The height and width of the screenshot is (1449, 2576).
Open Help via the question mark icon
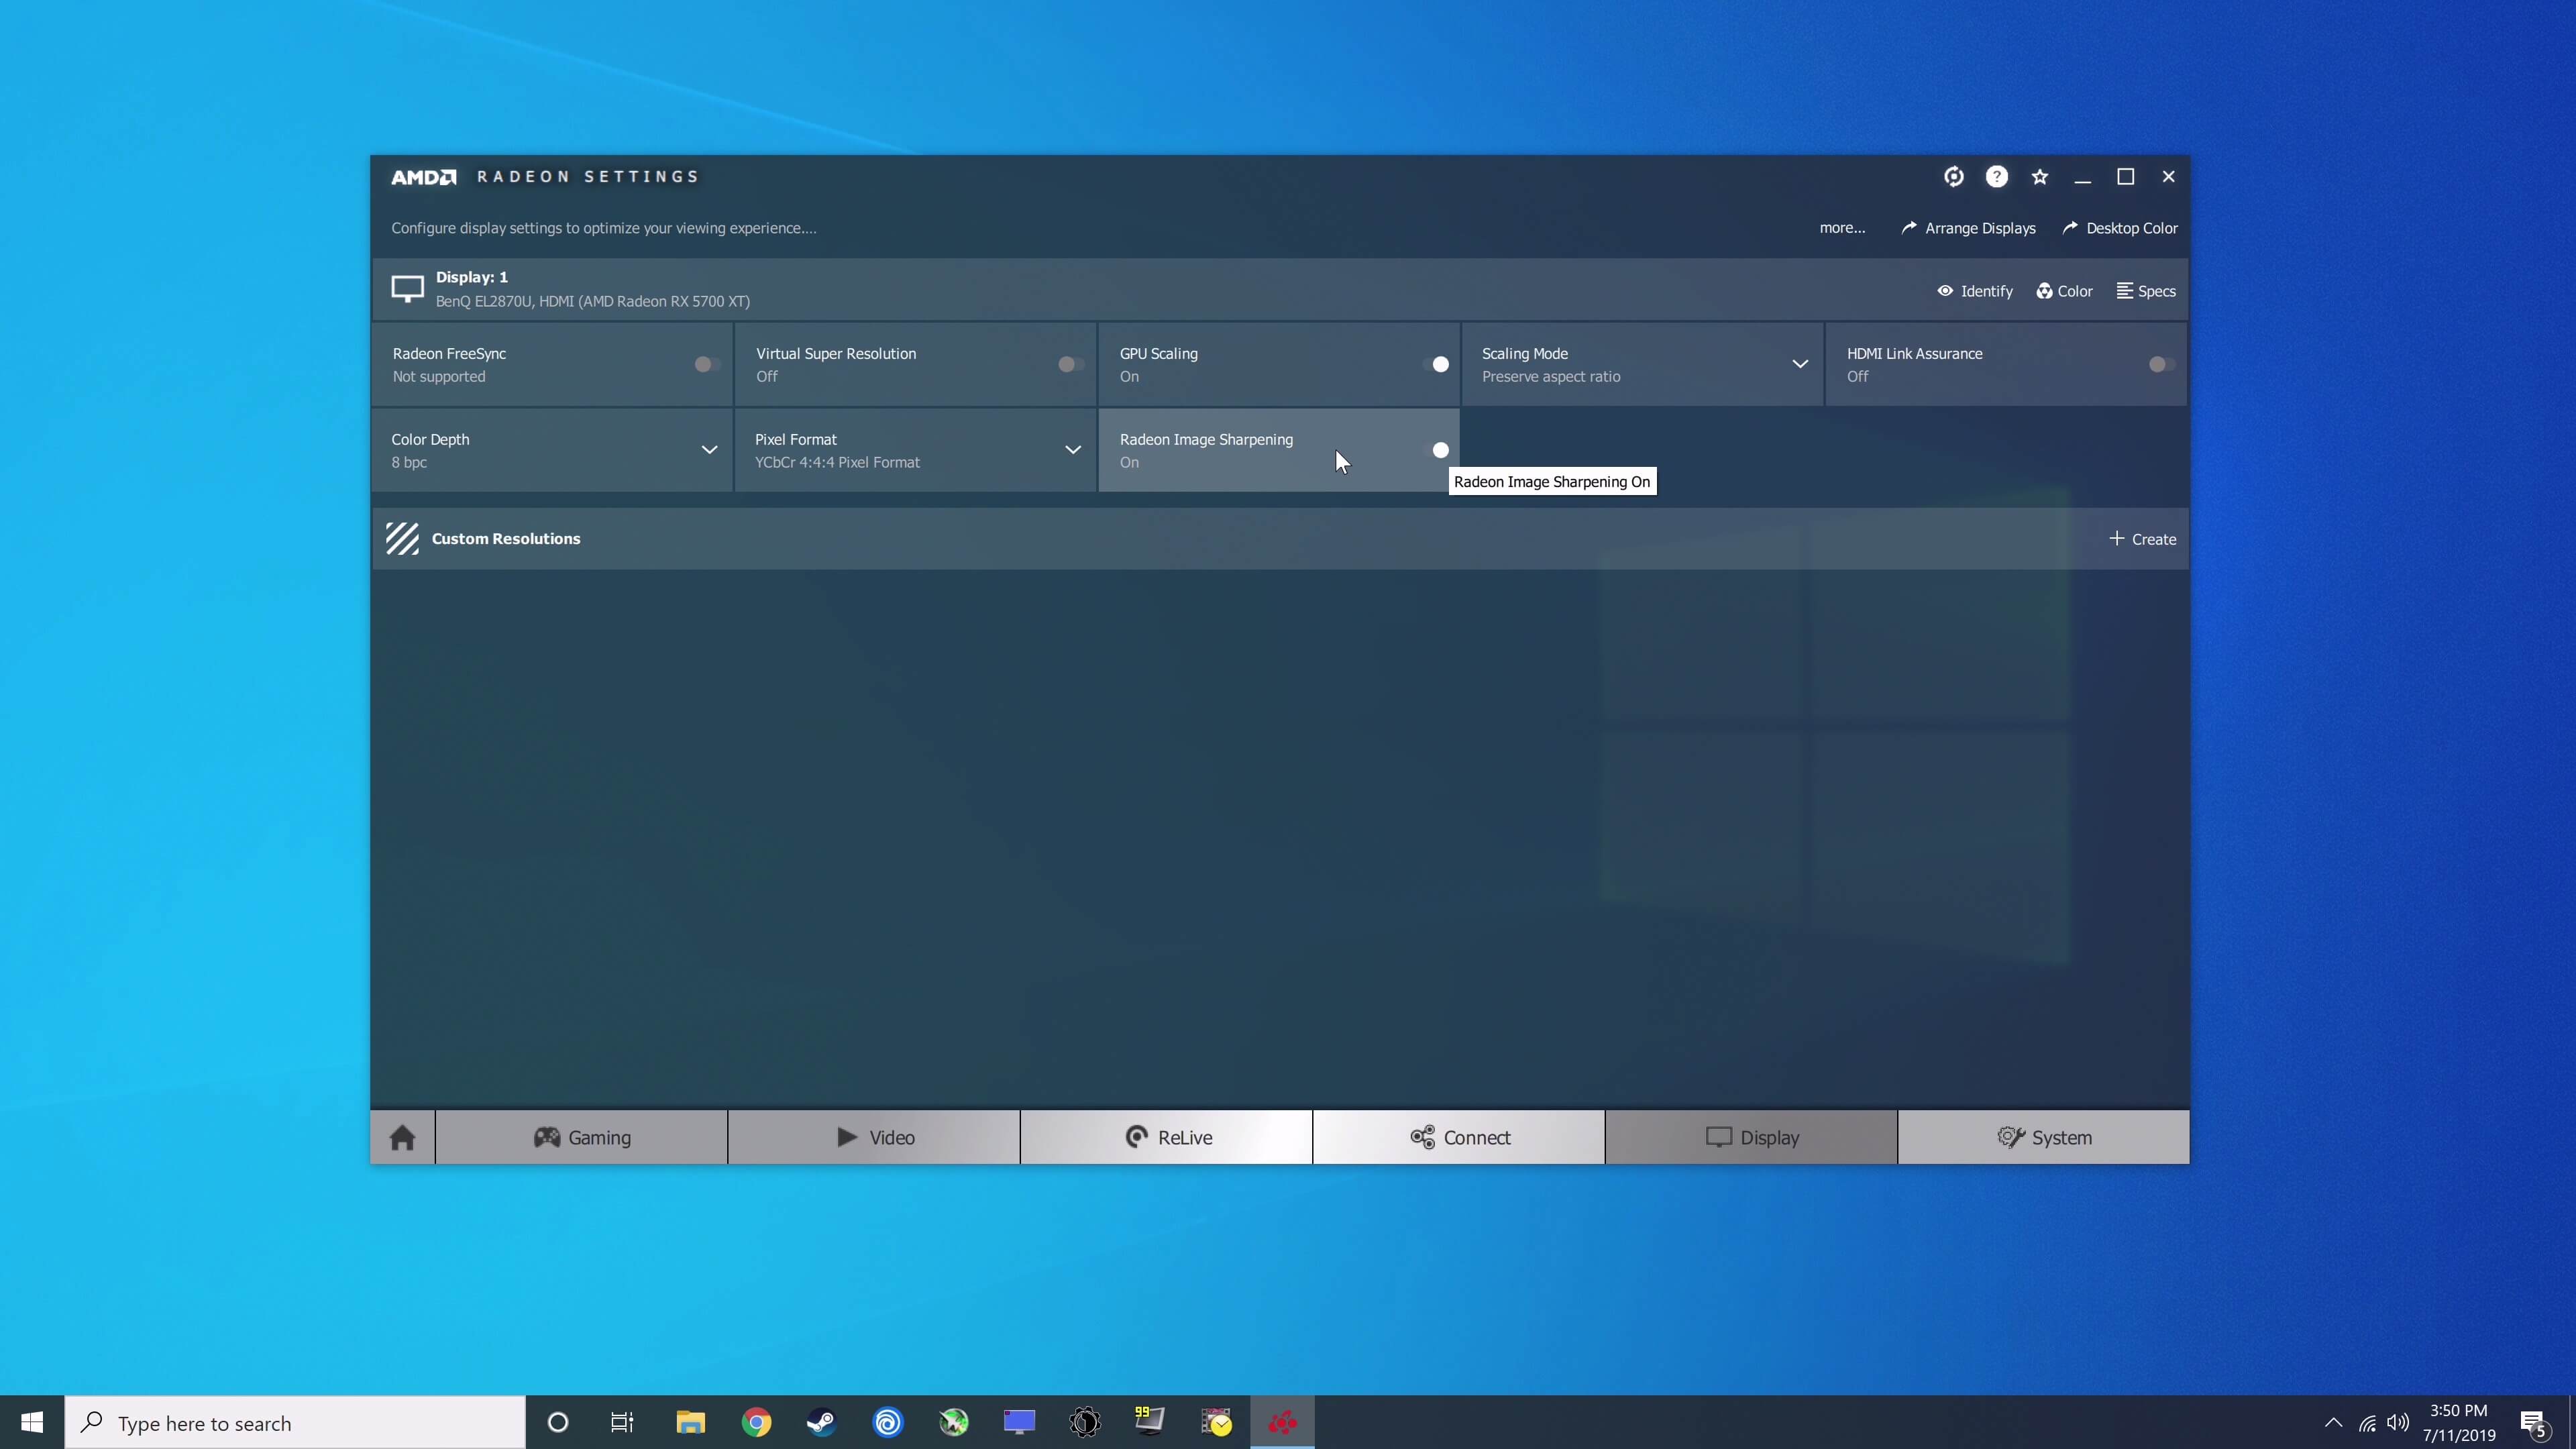(1997, 176)
